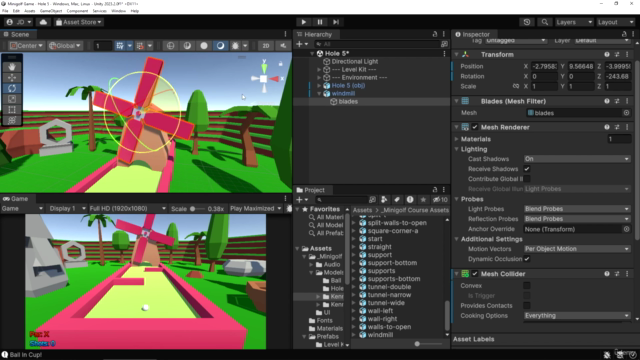Viewport: 640px width, 360px height.
Task: Collapse the windmill hierarchy item
Action: pyautogui.click(x=319, y=93)
